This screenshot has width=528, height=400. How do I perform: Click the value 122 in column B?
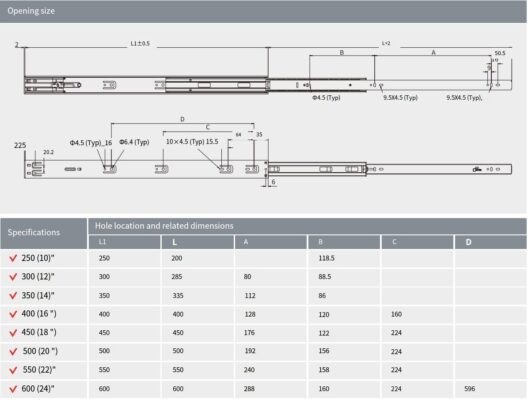[x=324, y=333]
